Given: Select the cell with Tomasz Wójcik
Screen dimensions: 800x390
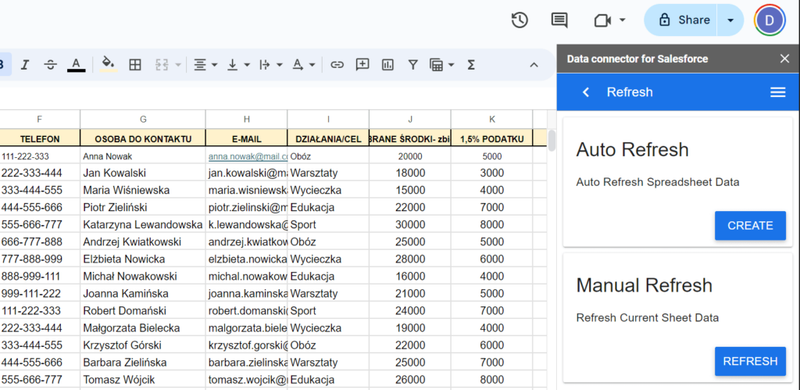Looking at the screenshot, I should tap(143, 380).
